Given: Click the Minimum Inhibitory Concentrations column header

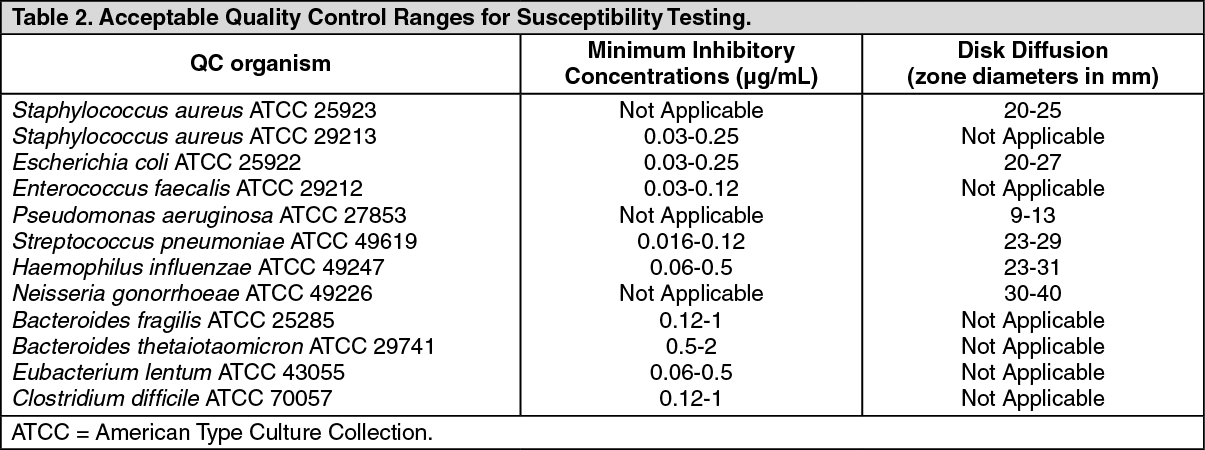Looking at the screenshot, I should tap(691, 63).
